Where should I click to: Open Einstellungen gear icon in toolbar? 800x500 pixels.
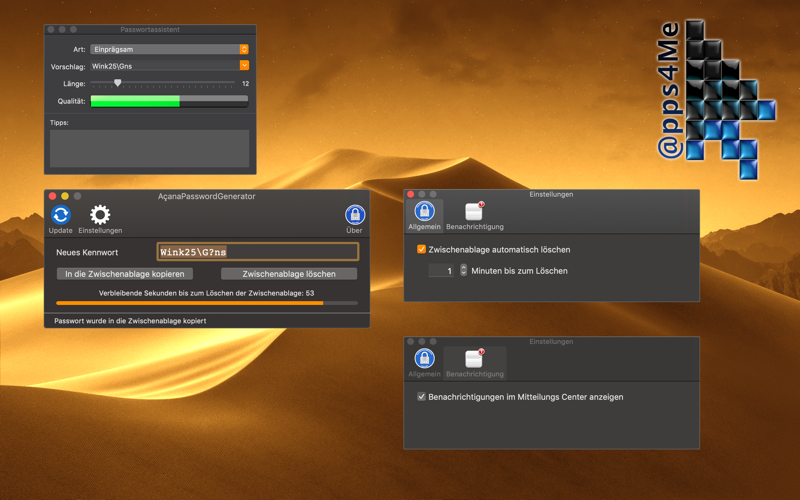100,215
